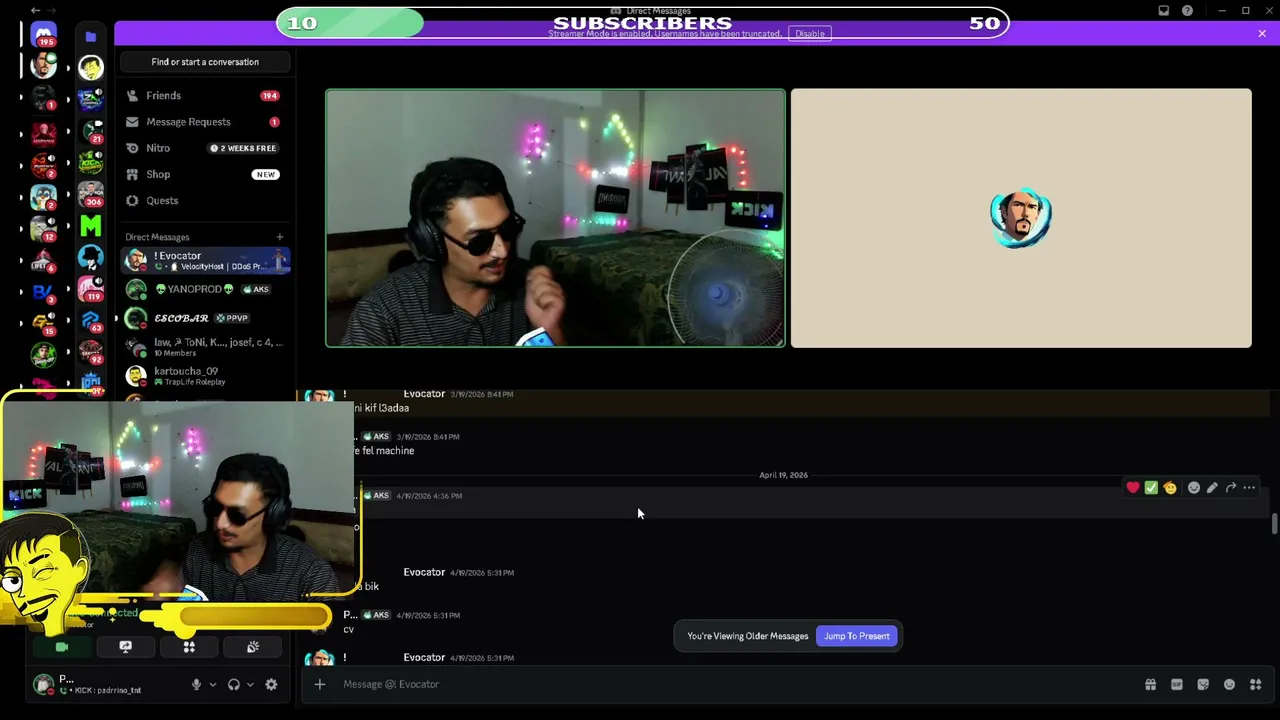
Task: Open Message Requests
Action: [205, 122]
